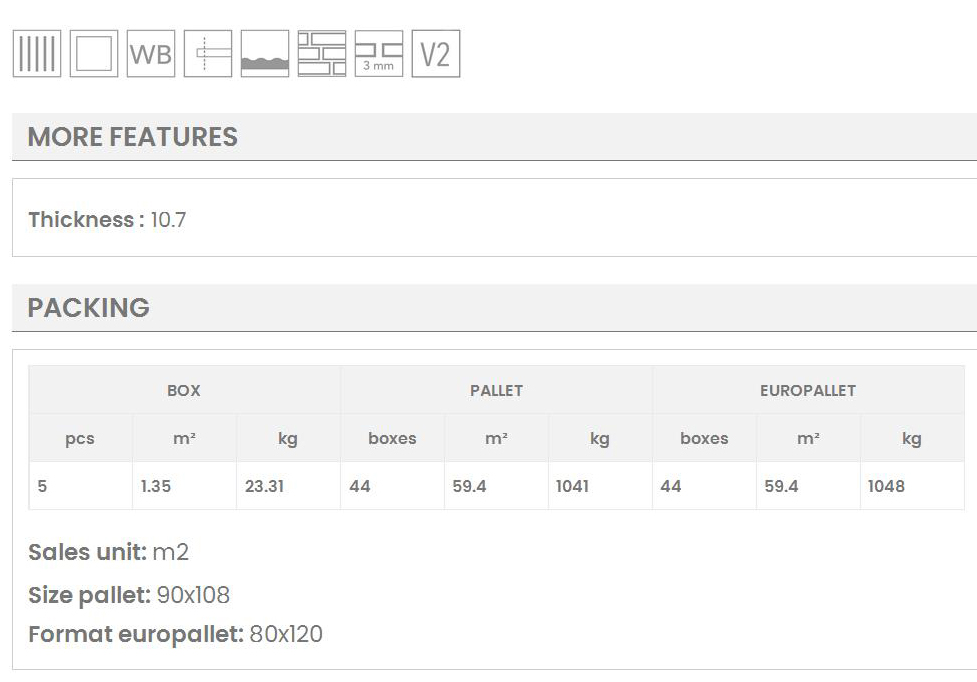The height and width of the screenshot is (682, 977).
Task: Click the EUROPALLET column group header
Action: click(808, 391)
